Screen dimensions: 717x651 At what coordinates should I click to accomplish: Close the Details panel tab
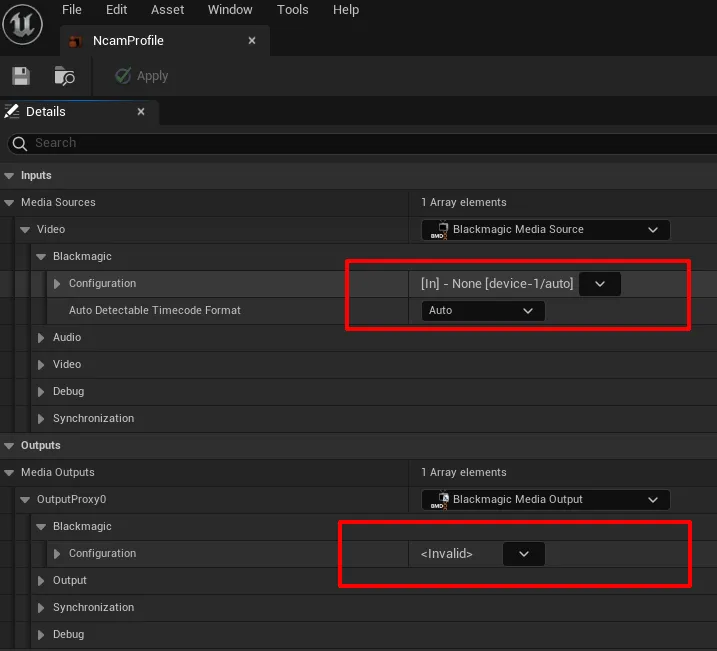click(x=141, y=112)
